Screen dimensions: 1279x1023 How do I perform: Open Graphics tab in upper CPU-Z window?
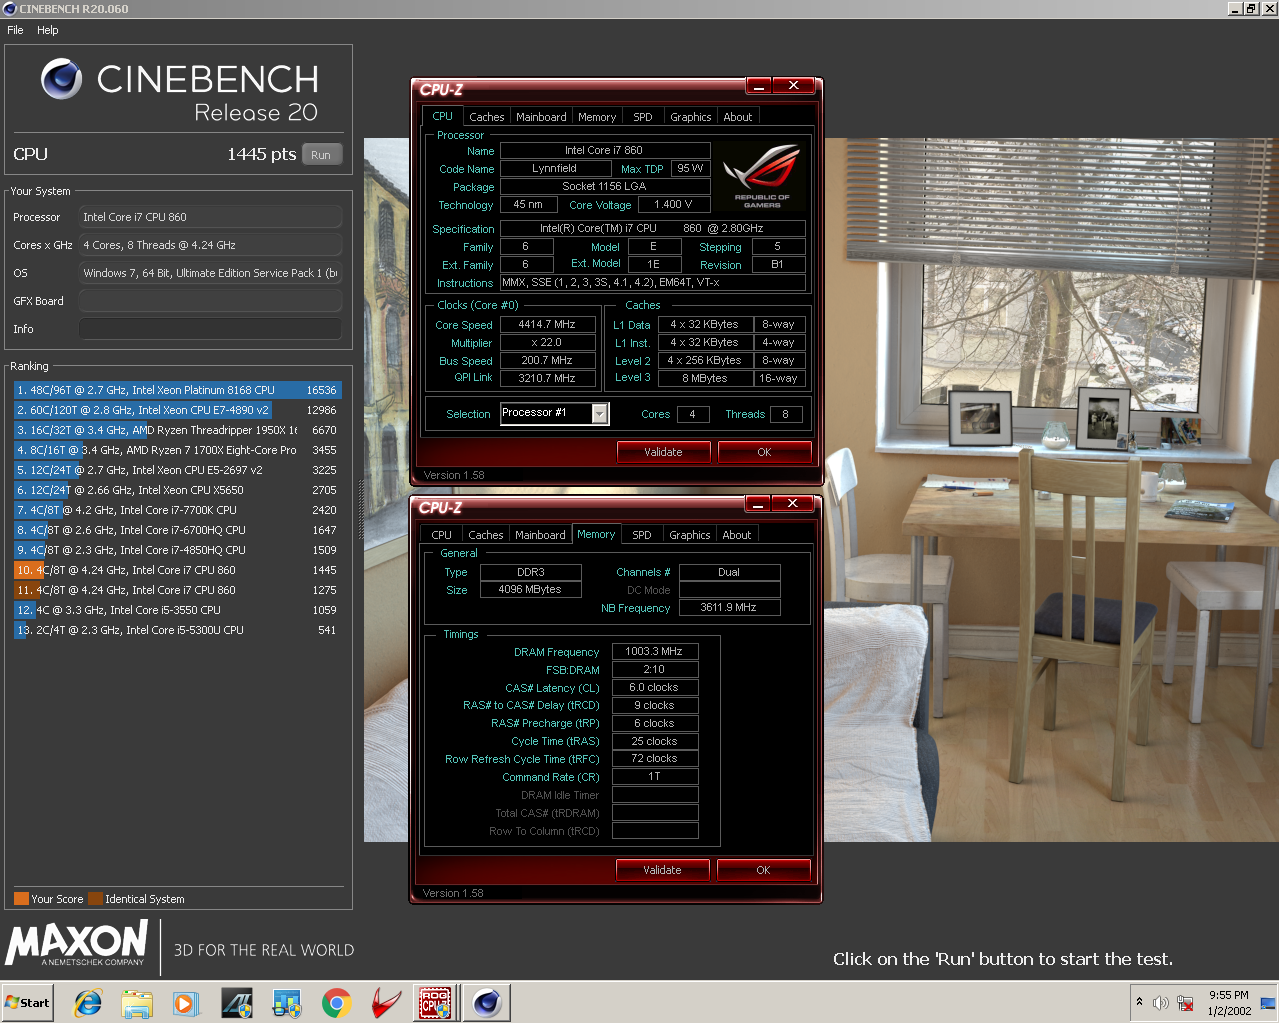(x=691, y=117)
